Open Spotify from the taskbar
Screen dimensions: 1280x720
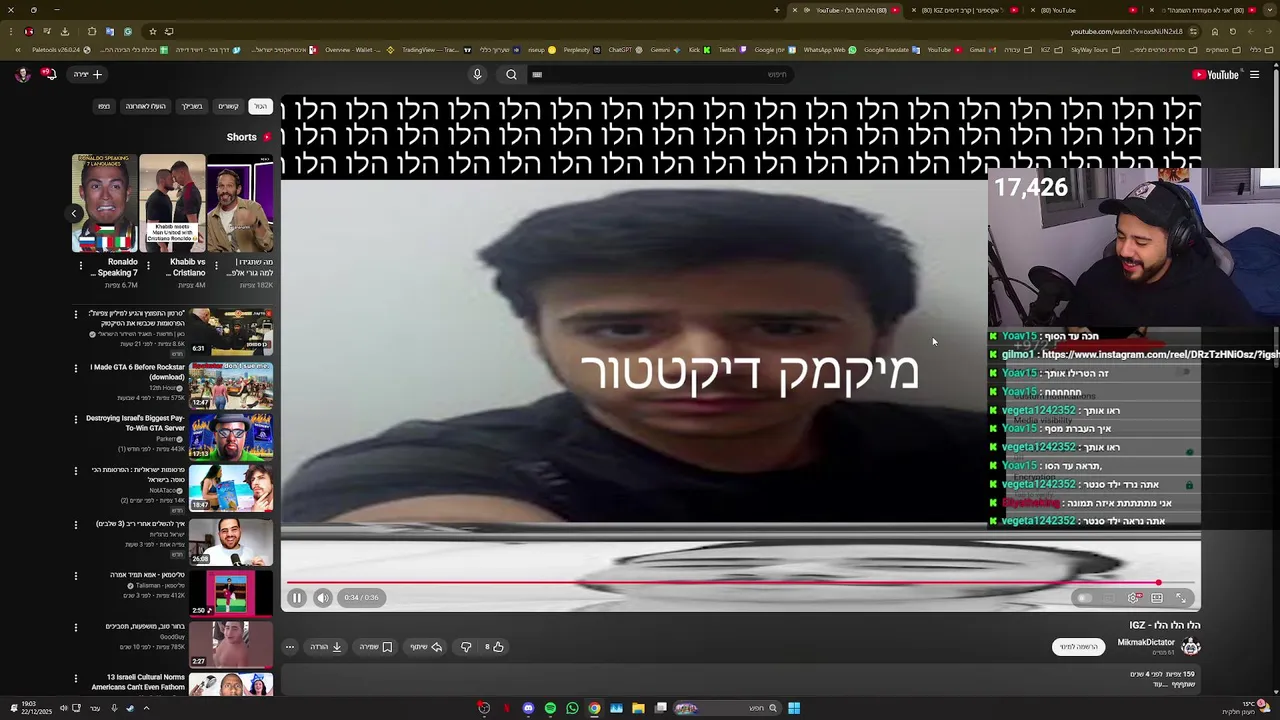coord(550,708)
